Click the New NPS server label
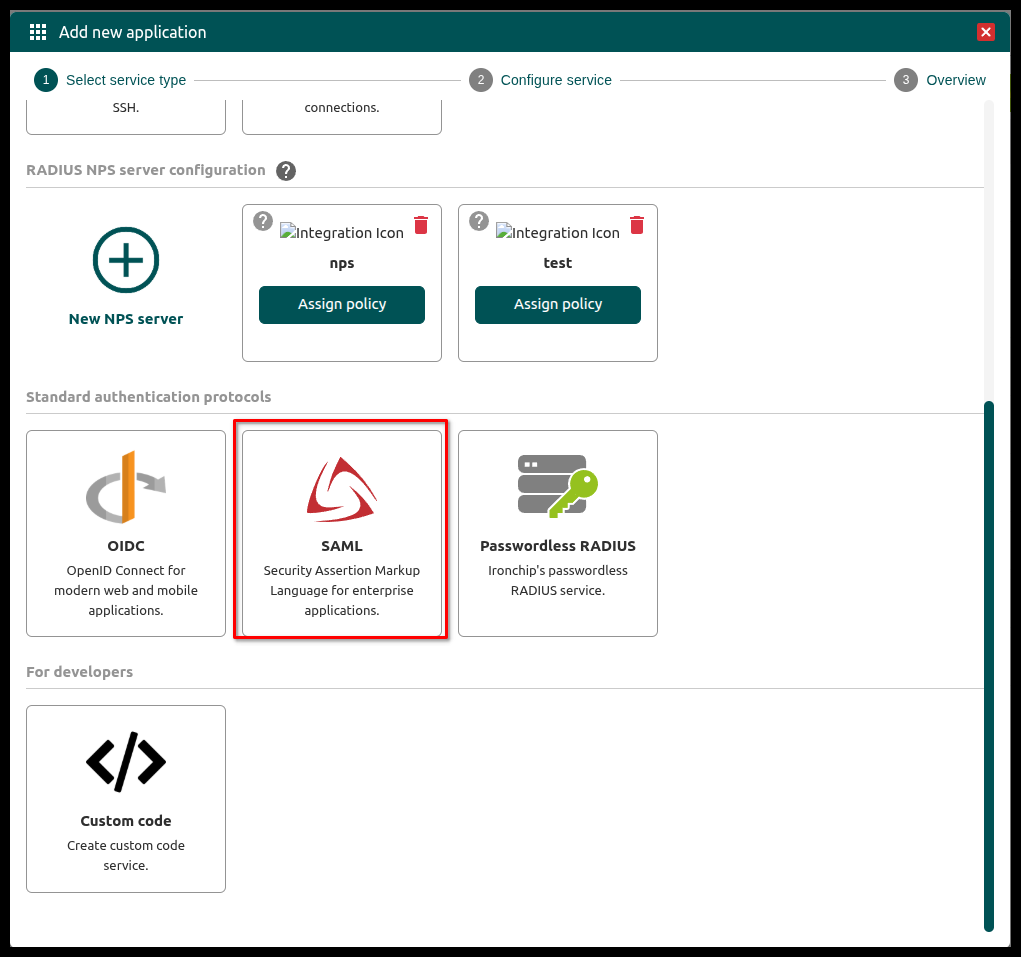The image size is (1021, 957). coord(126,319)
